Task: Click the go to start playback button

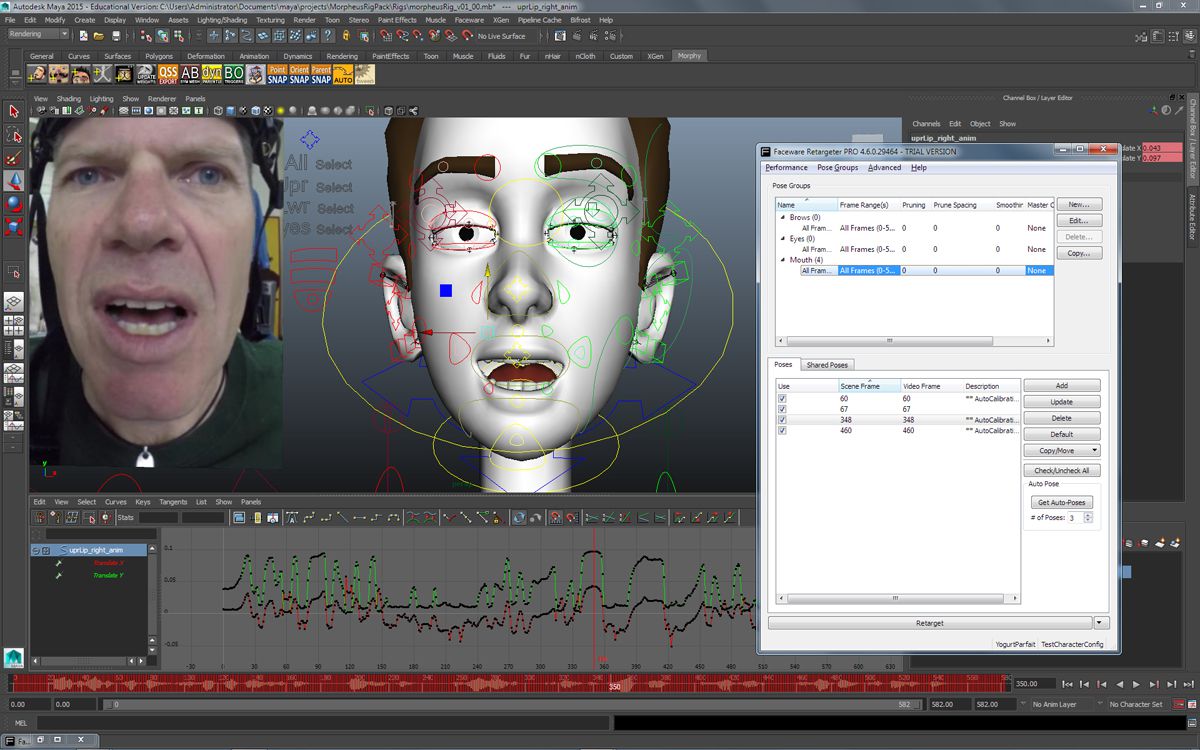Action: tap(1068, 684)
